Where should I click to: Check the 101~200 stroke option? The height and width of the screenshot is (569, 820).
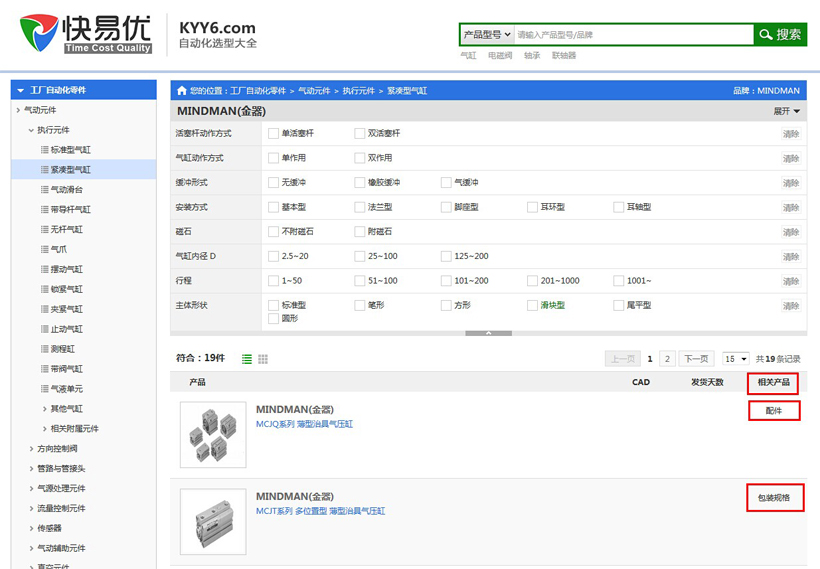[446, 281]
